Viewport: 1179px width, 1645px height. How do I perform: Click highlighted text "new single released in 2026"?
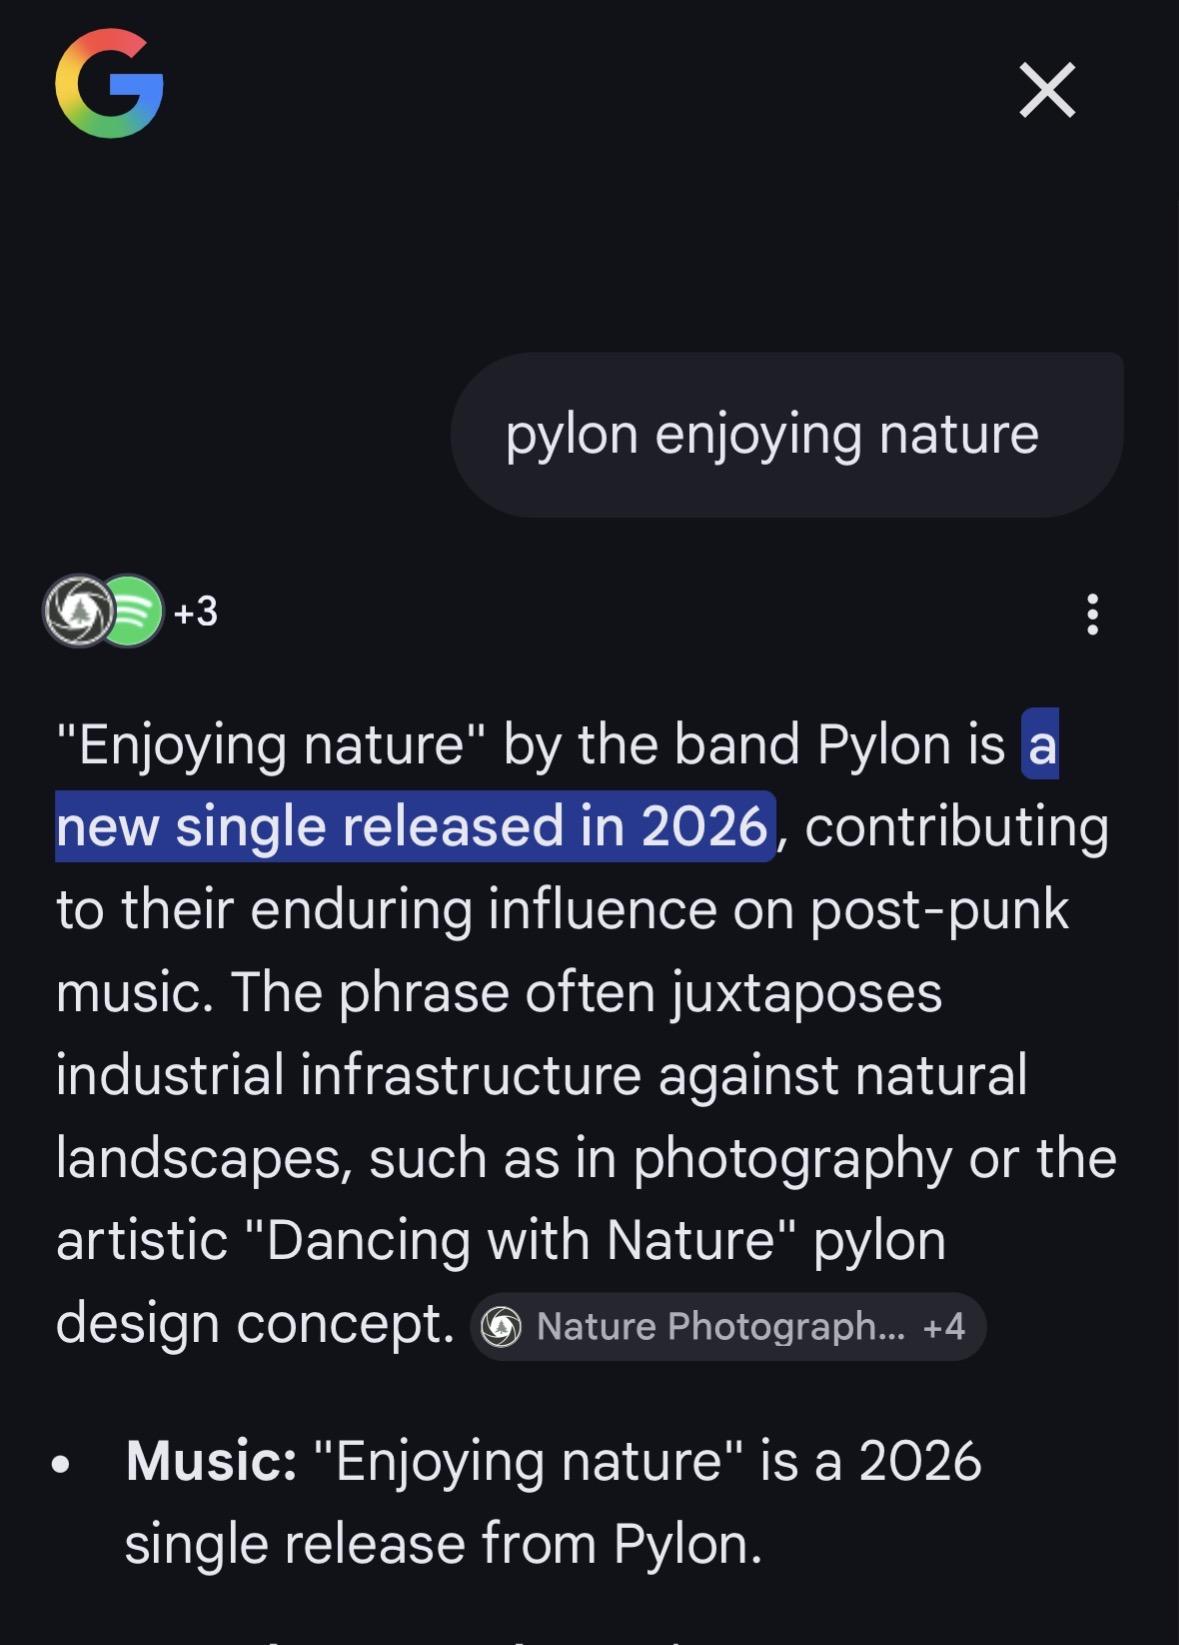pos(410,827)
